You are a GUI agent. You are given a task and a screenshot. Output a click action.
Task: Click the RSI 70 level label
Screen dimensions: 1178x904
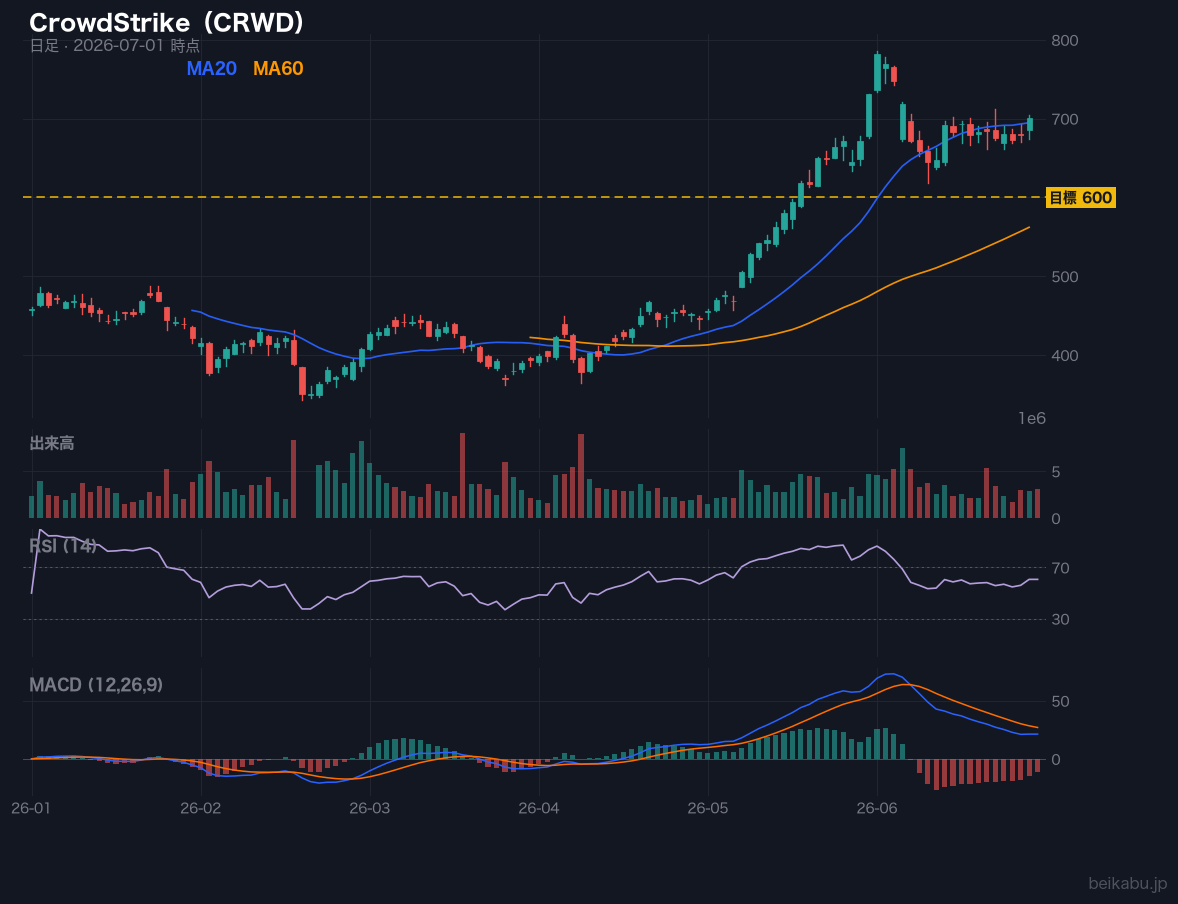tap(1060, 568)
